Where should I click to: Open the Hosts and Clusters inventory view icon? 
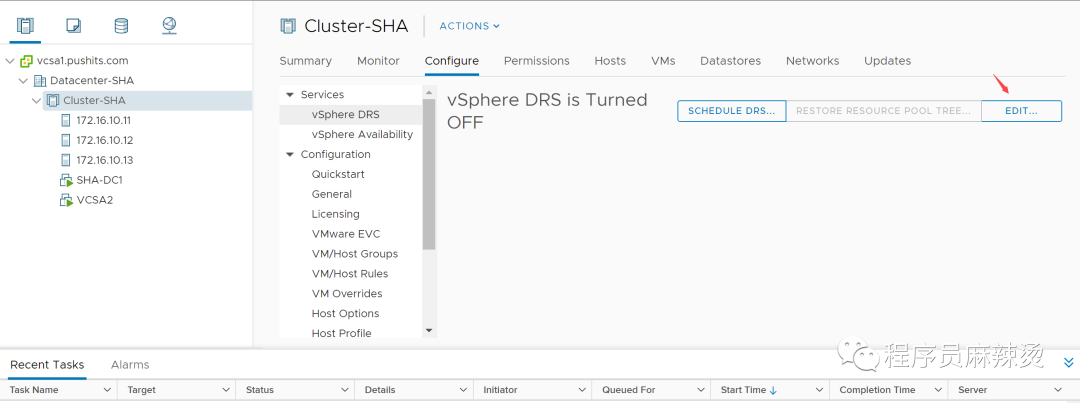pos(26,26)
